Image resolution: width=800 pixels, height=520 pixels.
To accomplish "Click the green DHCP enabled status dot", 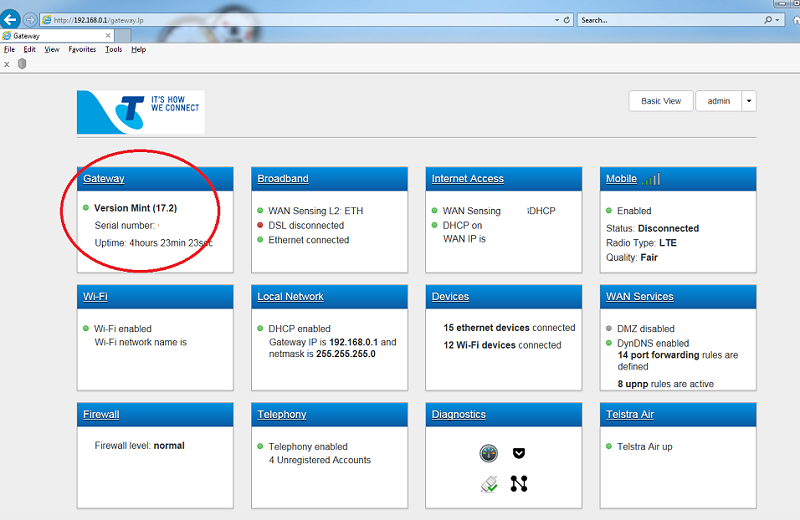I will (x=260, y=328).
